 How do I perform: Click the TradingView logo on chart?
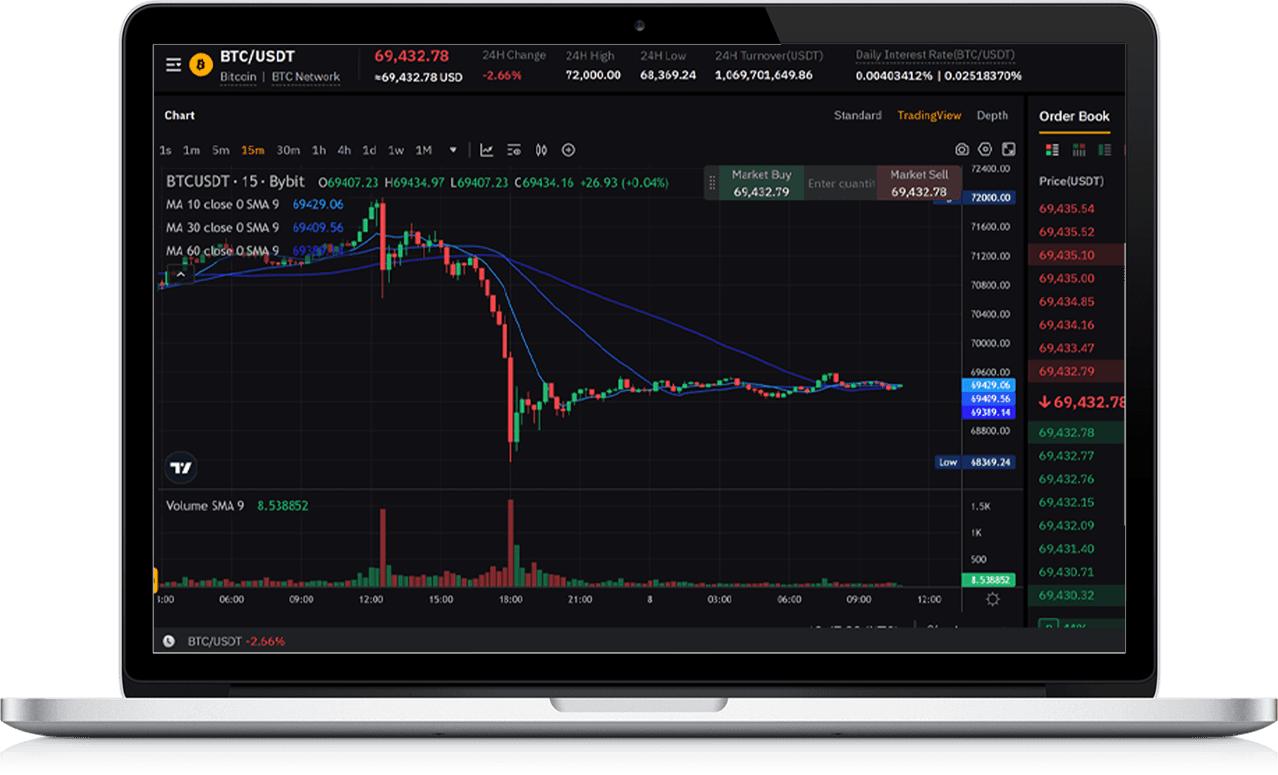(181, 467)
